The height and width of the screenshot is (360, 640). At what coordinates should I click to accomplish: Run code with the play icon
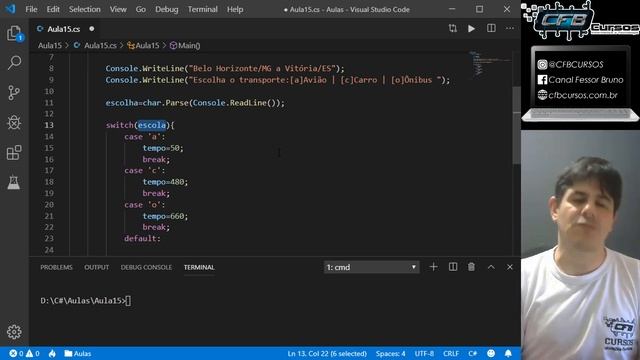471,29
